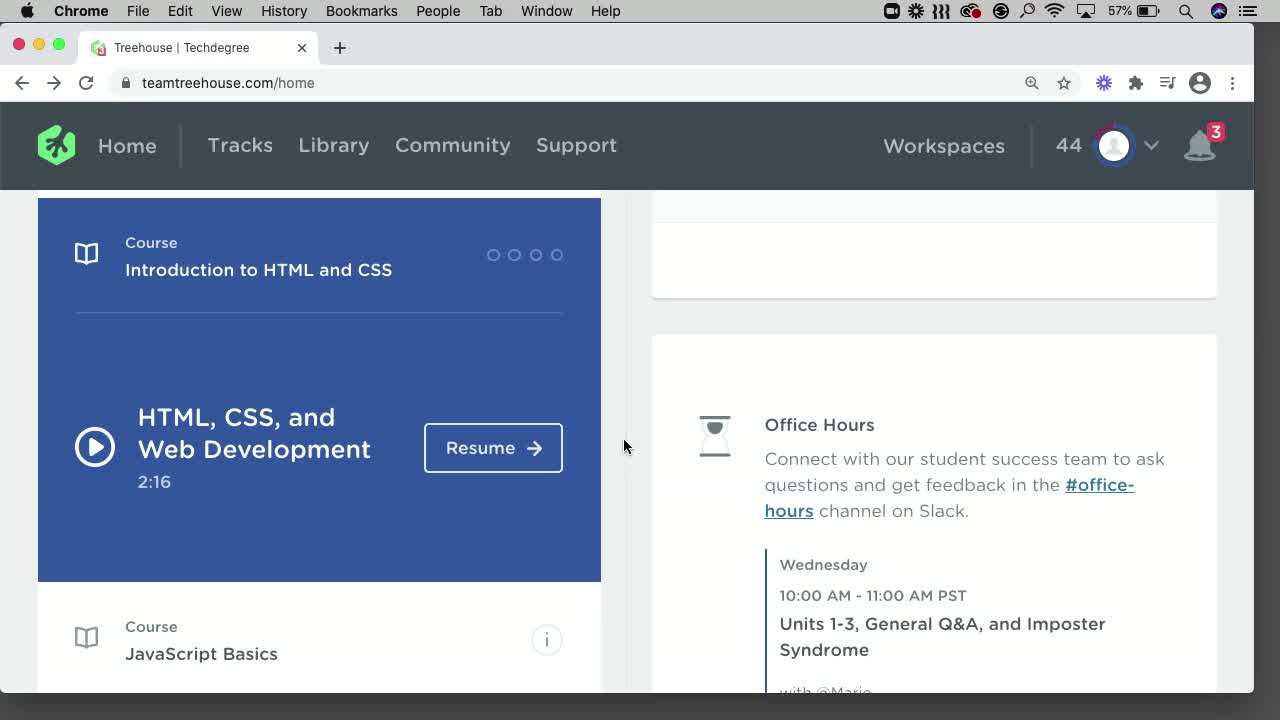Open the Chrome extensions puzzle menu

(1136, 83)
